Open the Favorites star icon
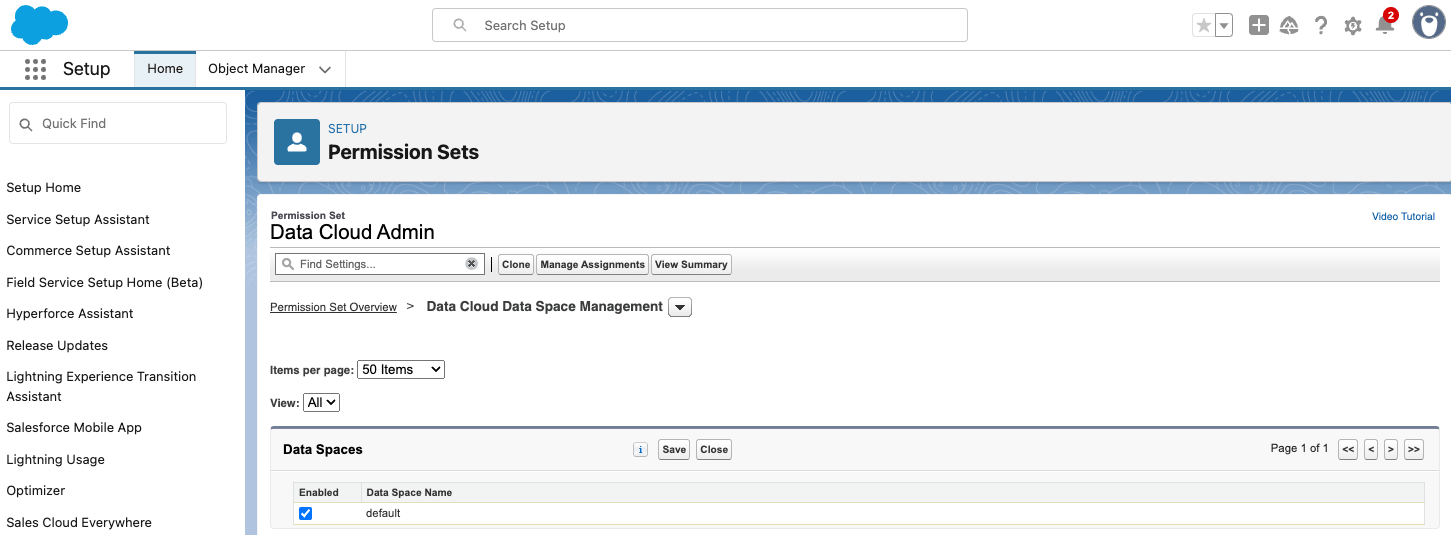The width and height of the screenshot is (1451, 535). [x=1203, y=26]
